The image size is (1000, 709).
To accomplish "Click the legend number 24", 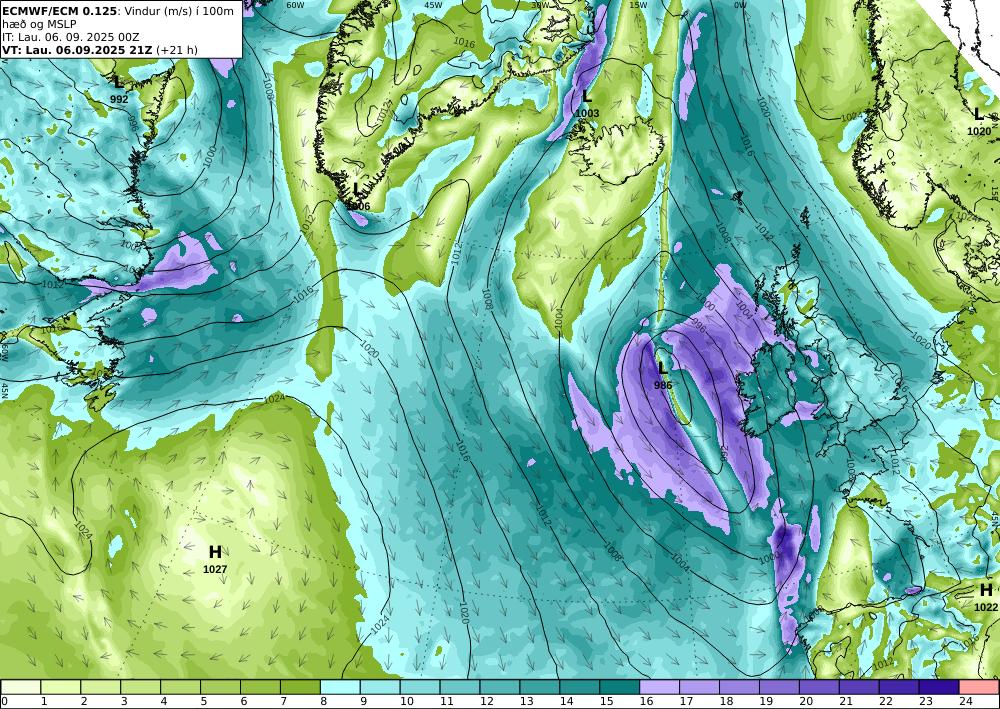I will [x=966, y=701].
